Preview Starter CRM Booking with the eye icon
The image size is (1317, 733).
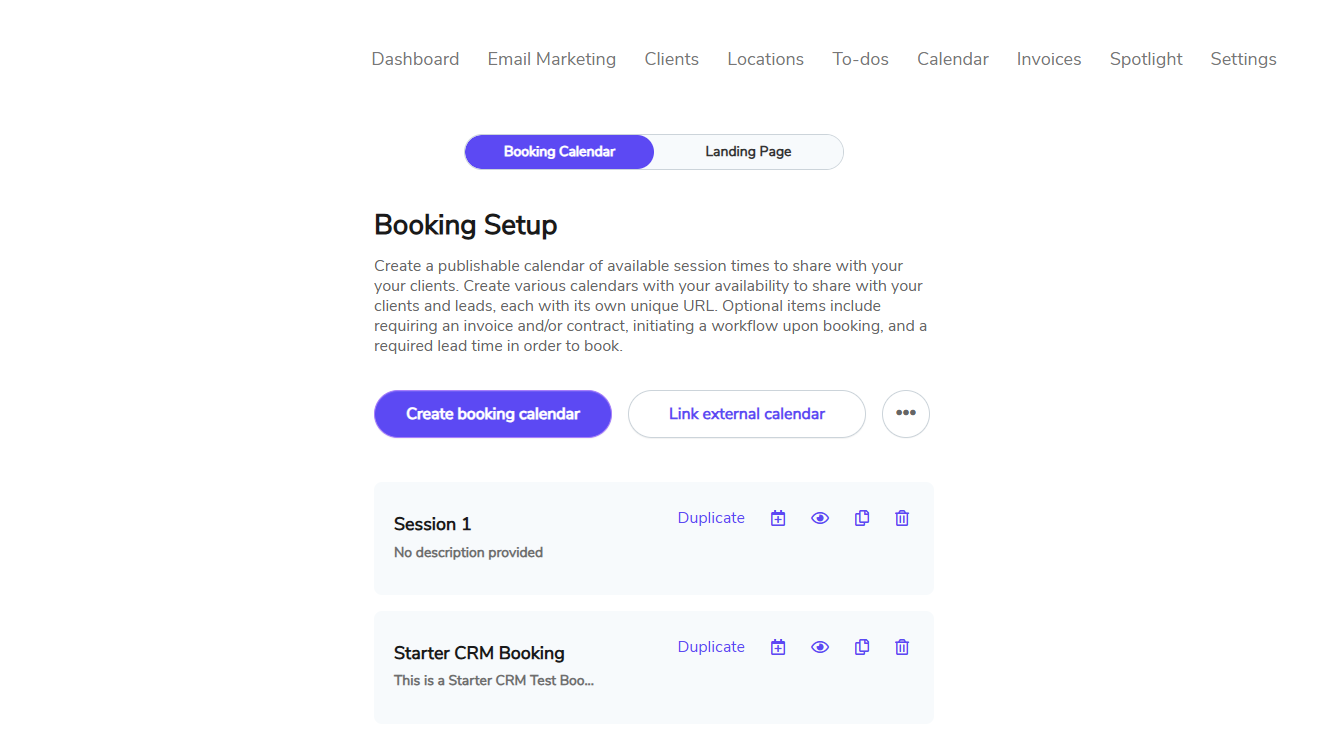coord(820,647)
